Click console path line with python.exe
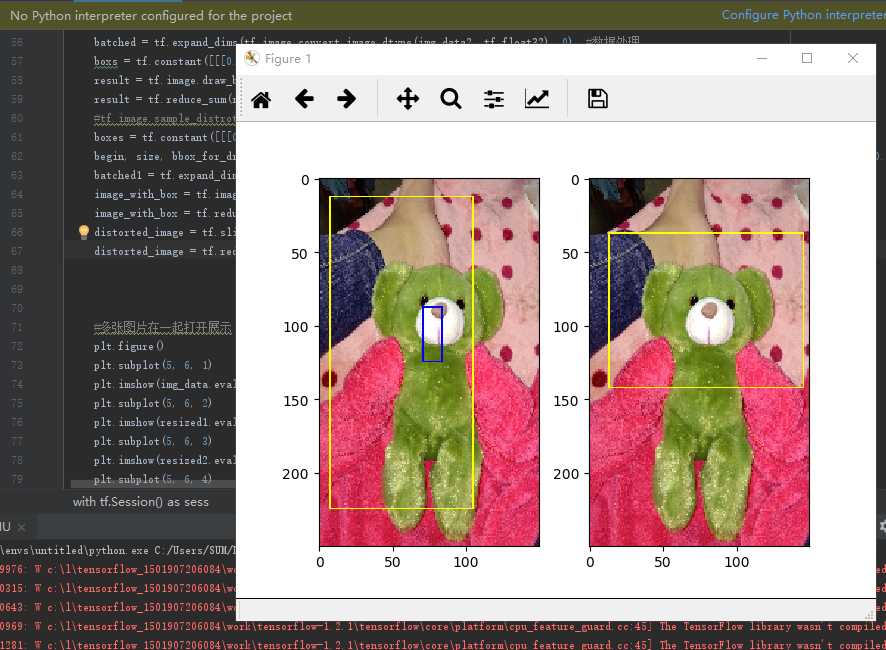Viewport: 886px width, 650px height. (118, 550)
